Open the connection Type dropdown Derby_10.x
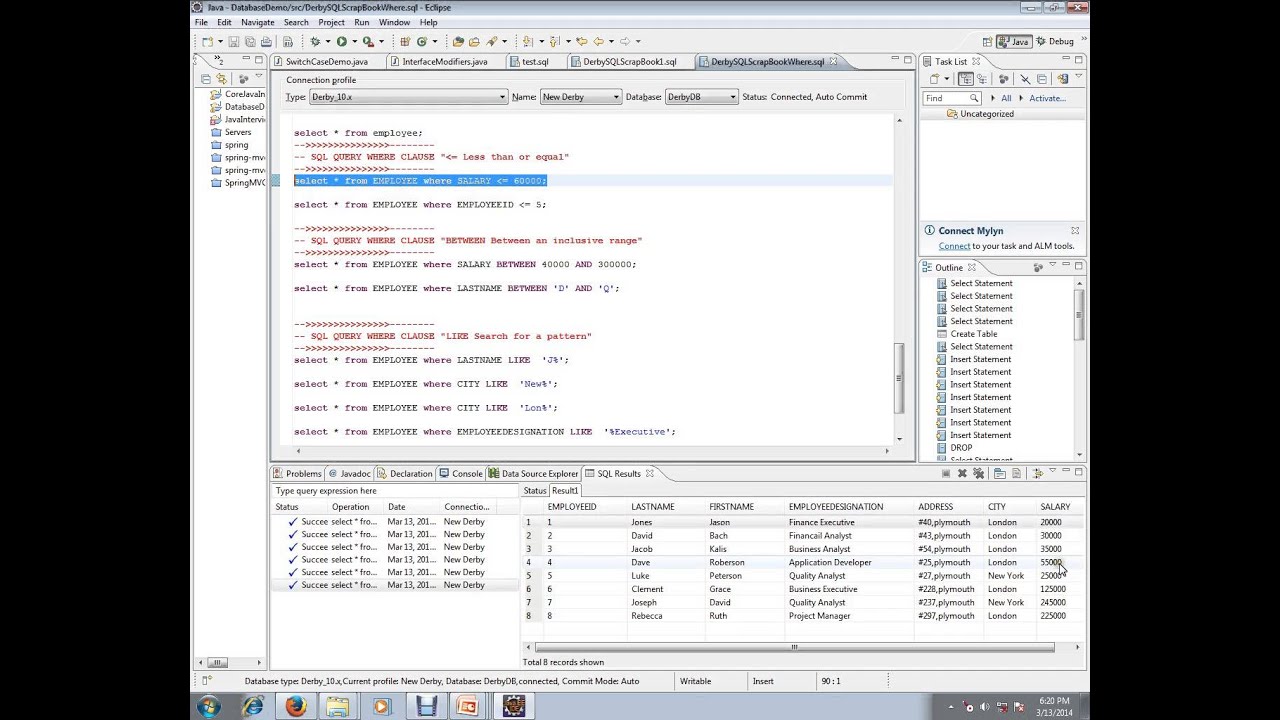Image resolution: width=1280 pixels, height=720 pixels. pos(408,97)
